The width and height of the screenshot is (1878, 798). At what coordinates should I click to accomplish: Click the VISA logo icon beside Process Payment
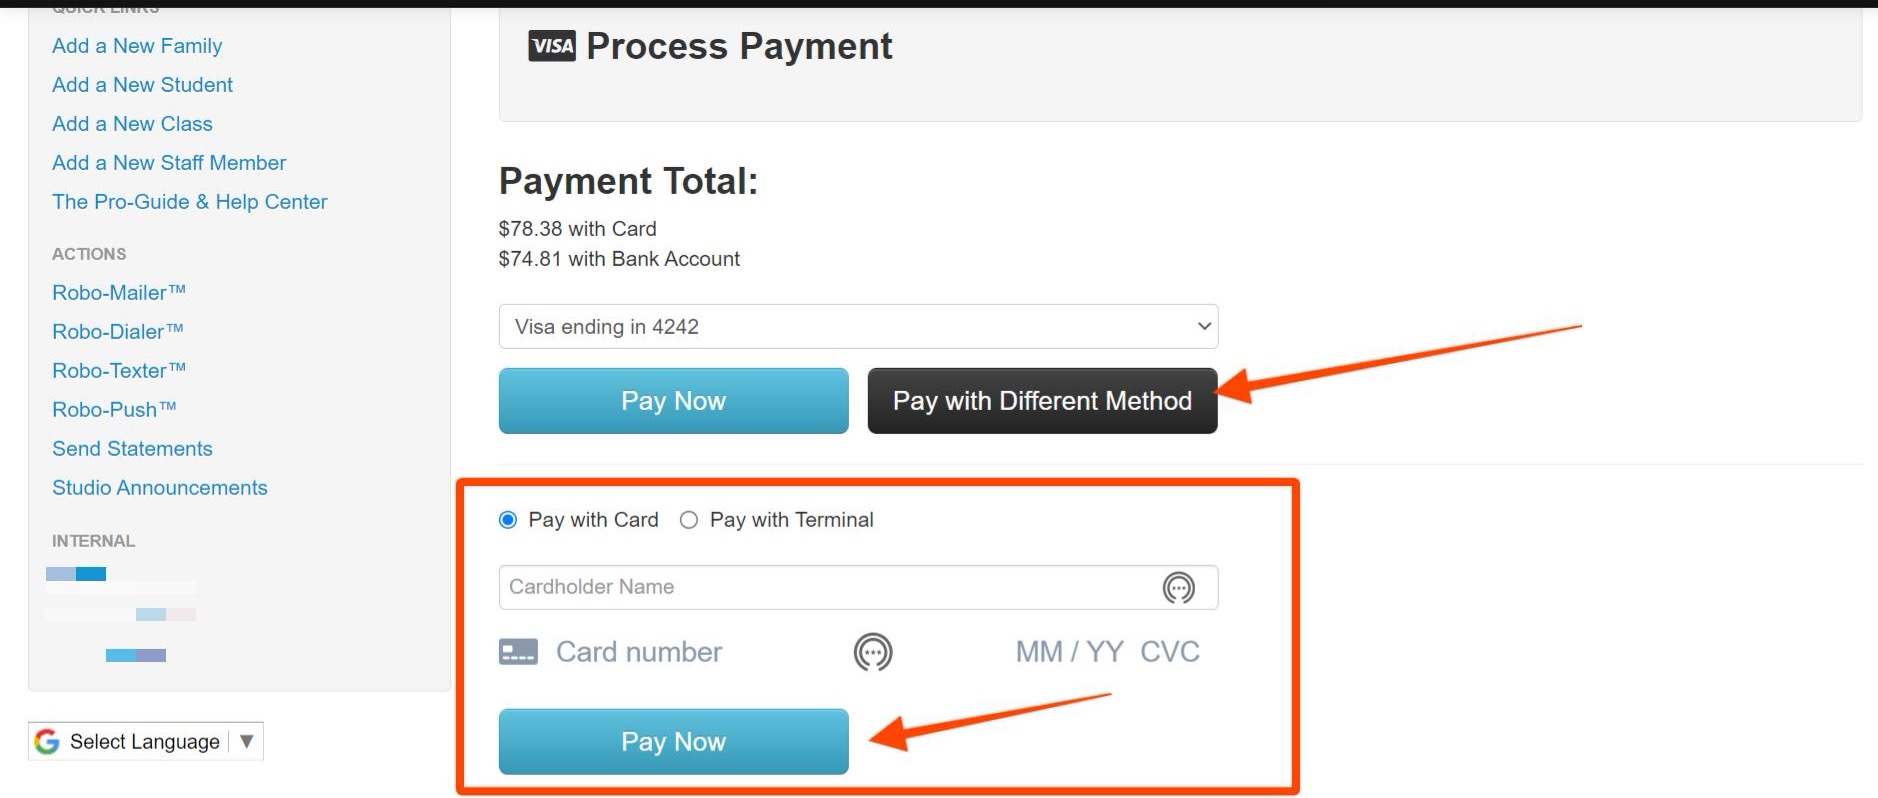point(552,46)
